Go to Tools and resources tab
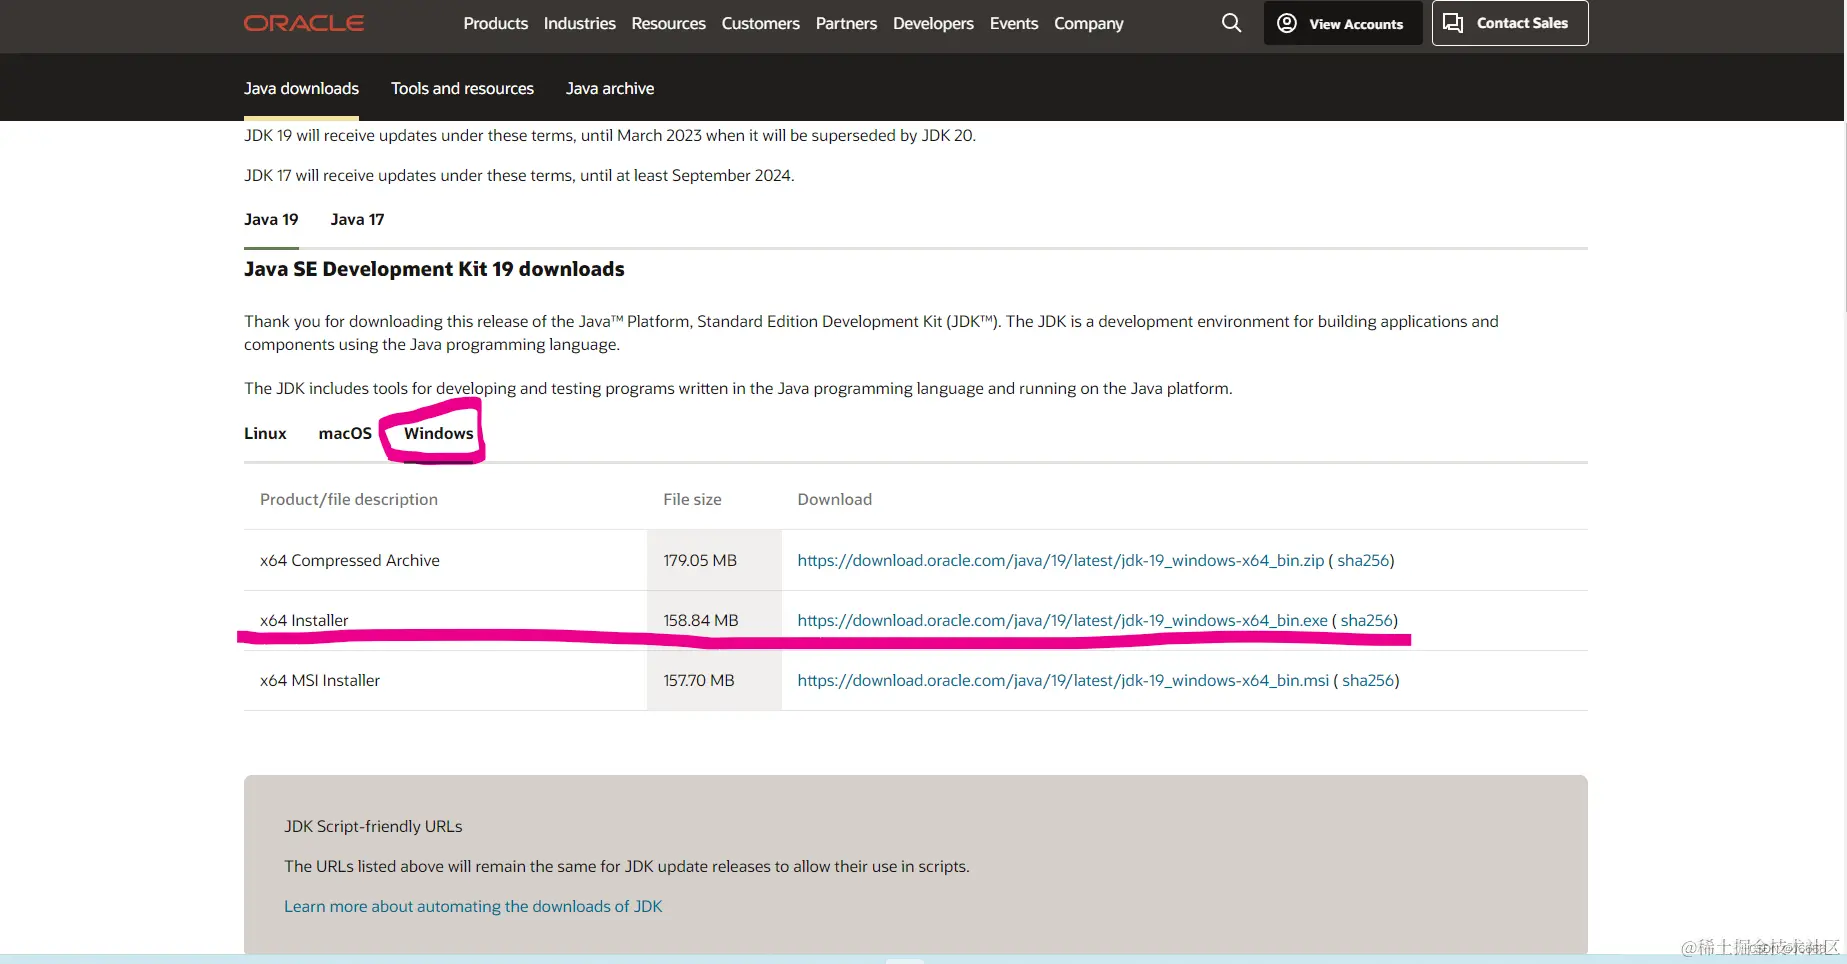This screenshot has width=1847, height=964. click(462, 88)
